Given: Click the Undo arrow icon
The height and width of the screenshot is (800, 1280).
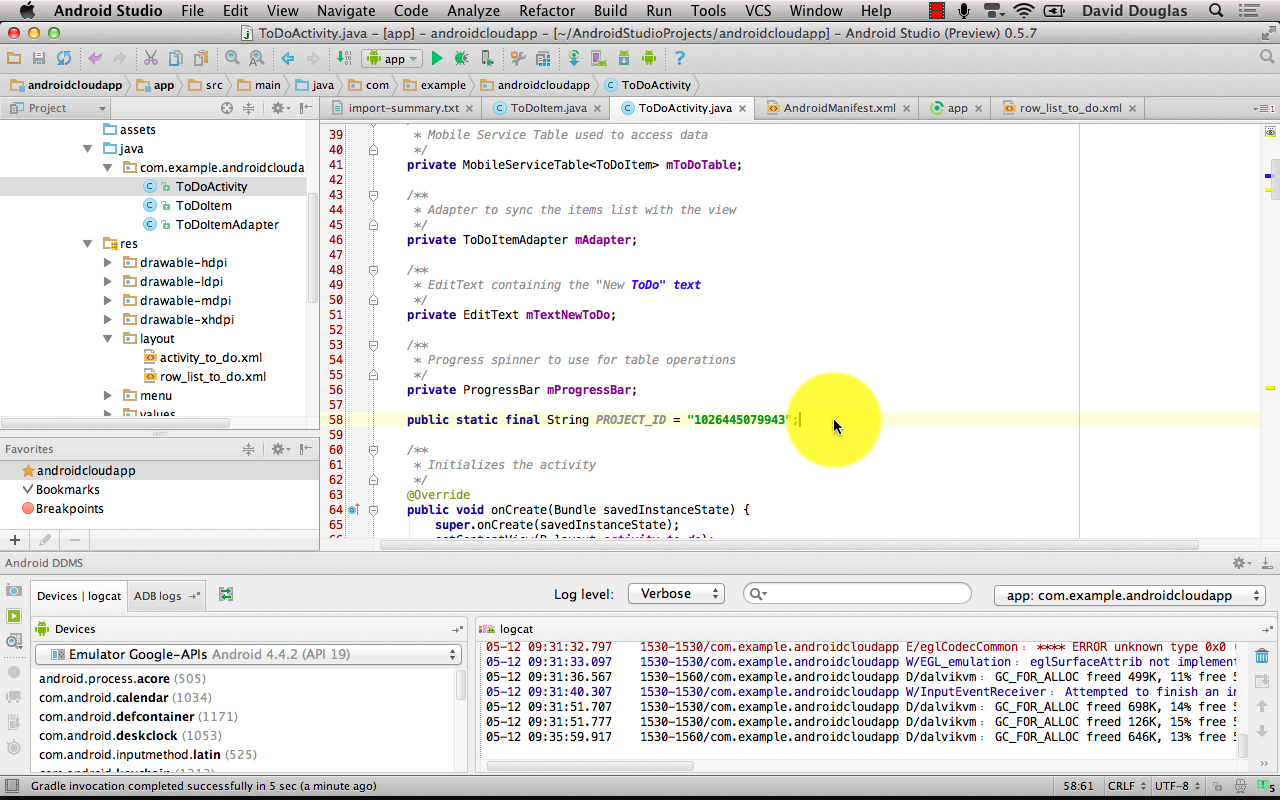Looking at the screenshot, I should click(x=95, y=59).
